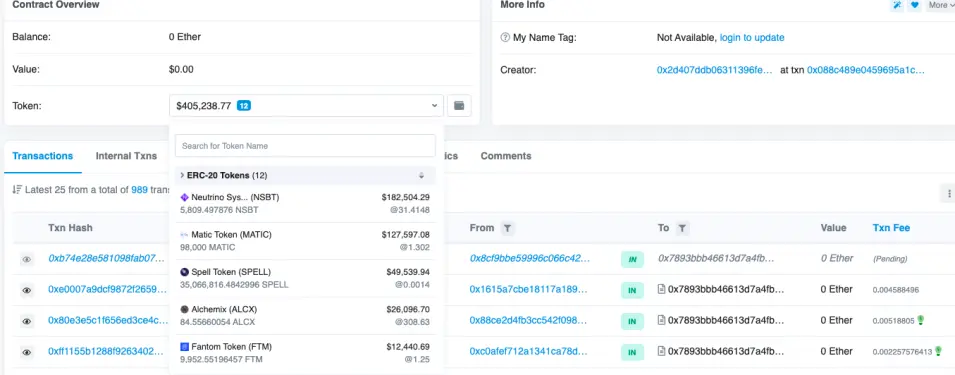Viewport: 955px width, 375px height.
Task: Select Matic Token (MATIC) entry
Action: pyautogui.click(x=305, y=241)
